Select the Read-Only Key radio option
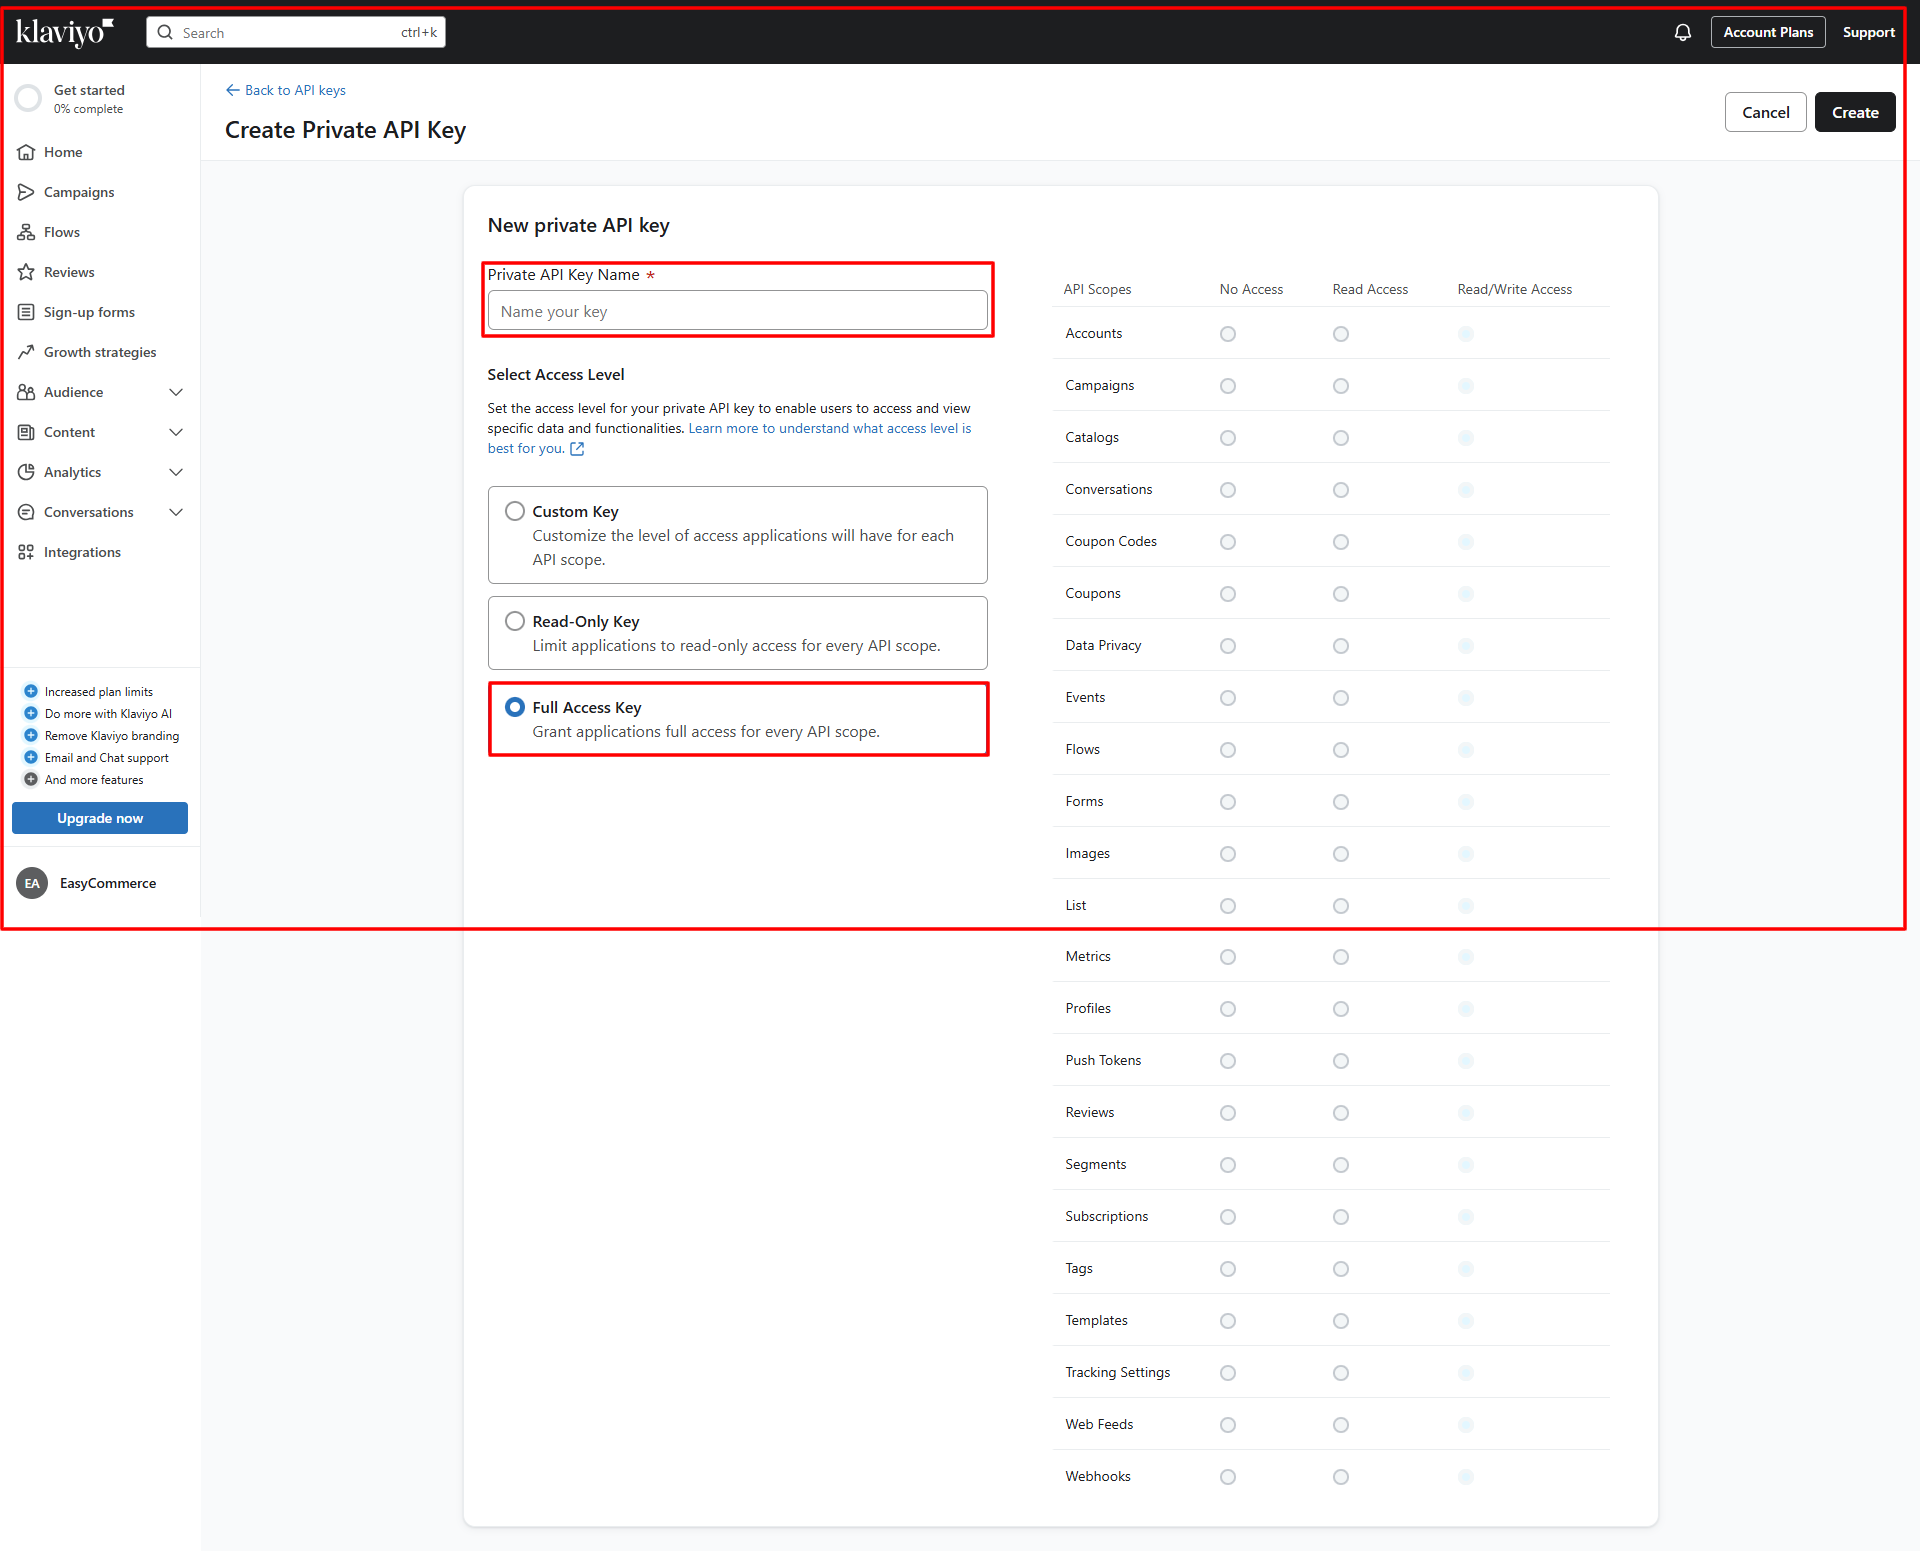 click(515, 621)
